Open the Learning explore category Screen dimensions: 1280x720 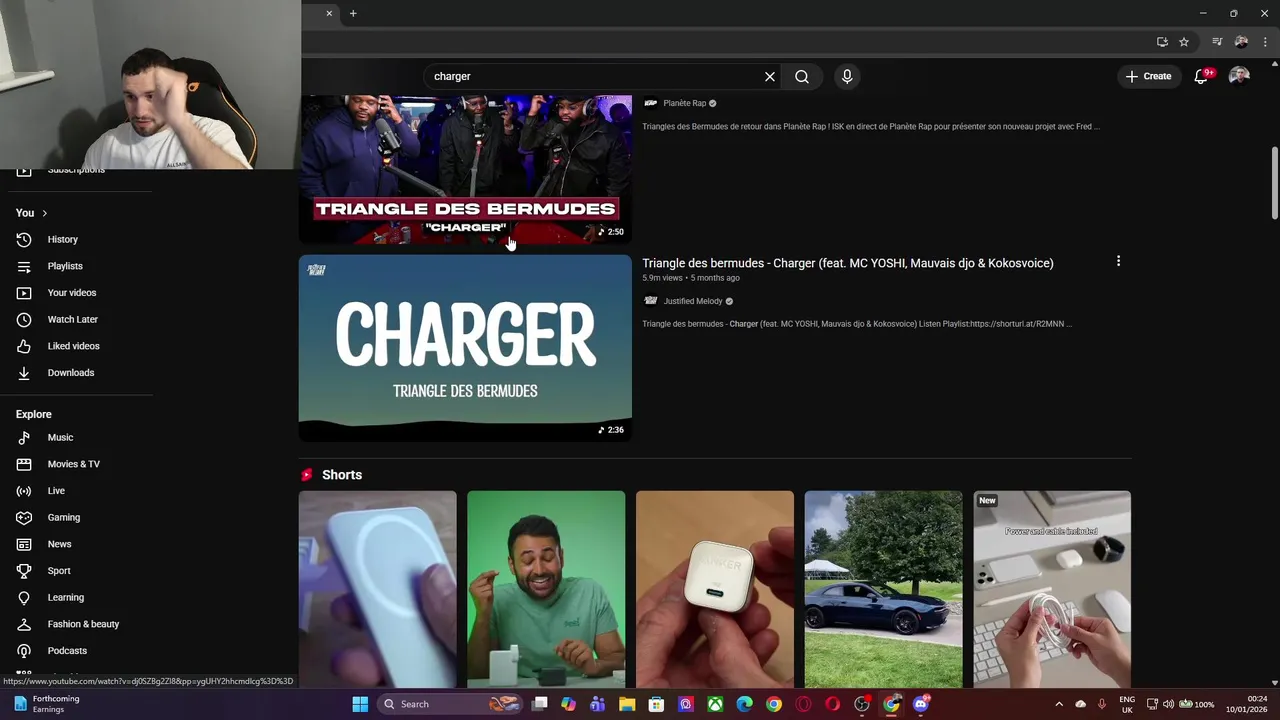[65, 597]
